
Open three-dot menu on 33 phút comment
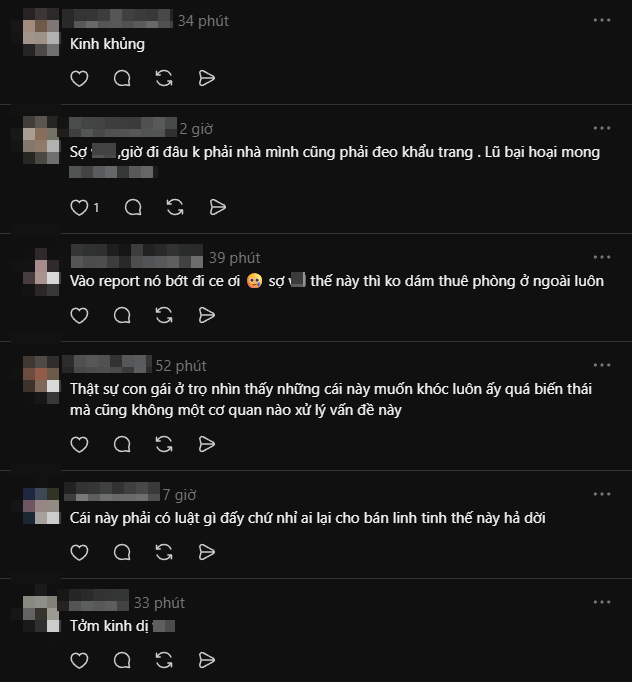point(602,602)
